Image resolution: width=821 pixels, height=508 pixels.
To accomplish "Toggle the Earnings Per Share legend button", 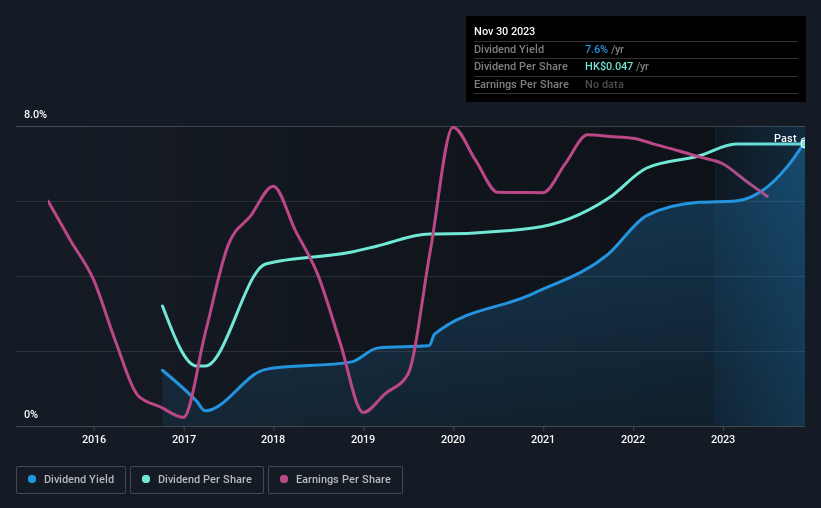I will [x=335, y=480].
